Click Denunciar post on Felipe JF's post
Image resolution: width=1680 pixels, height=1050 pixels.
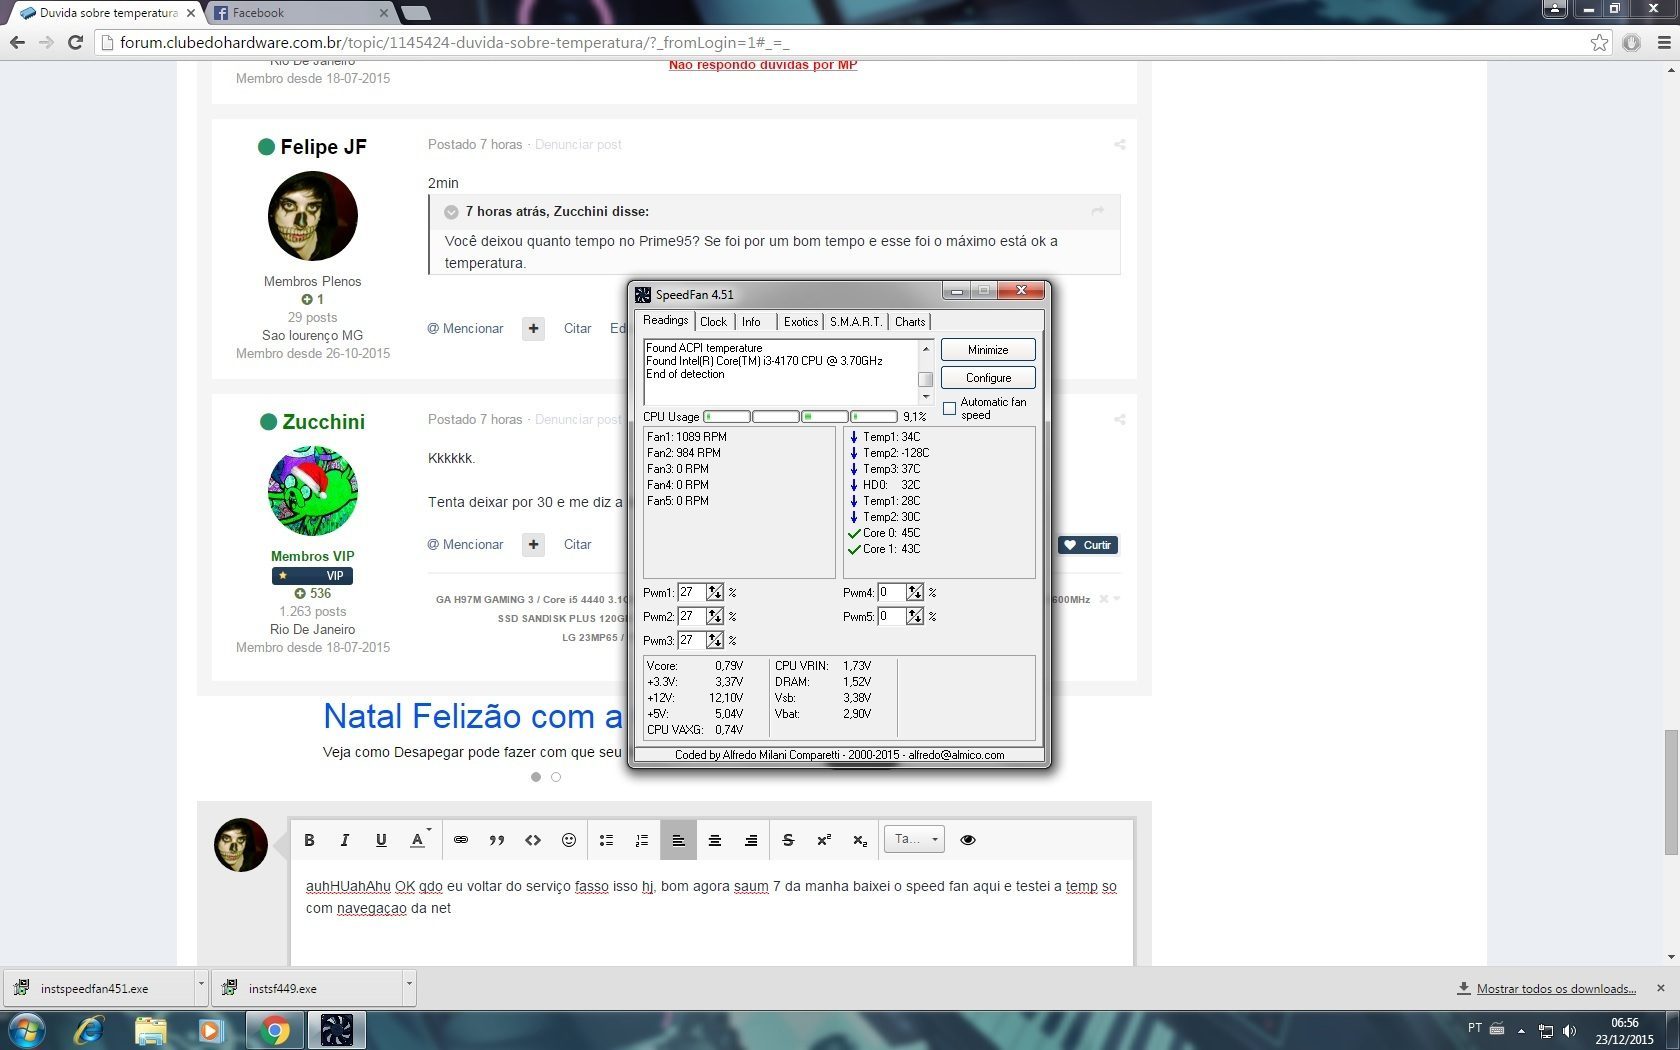[x=578, y=145]
